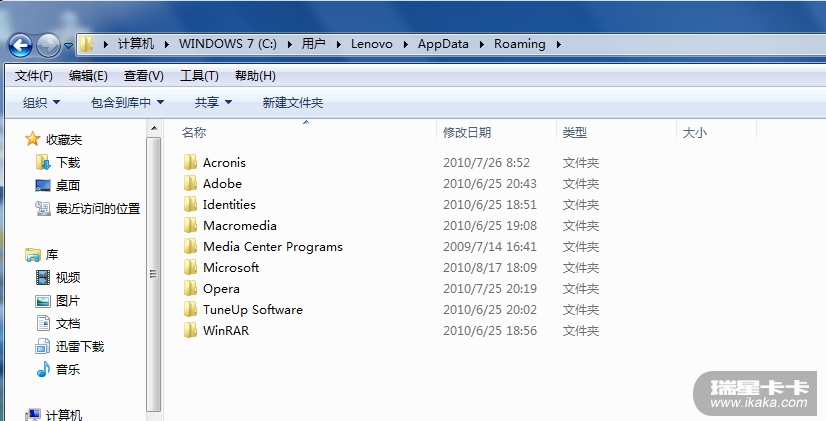The image size is (826, 421).
Task: Click the 文档 documents library icon
Action: coord(43,323)
